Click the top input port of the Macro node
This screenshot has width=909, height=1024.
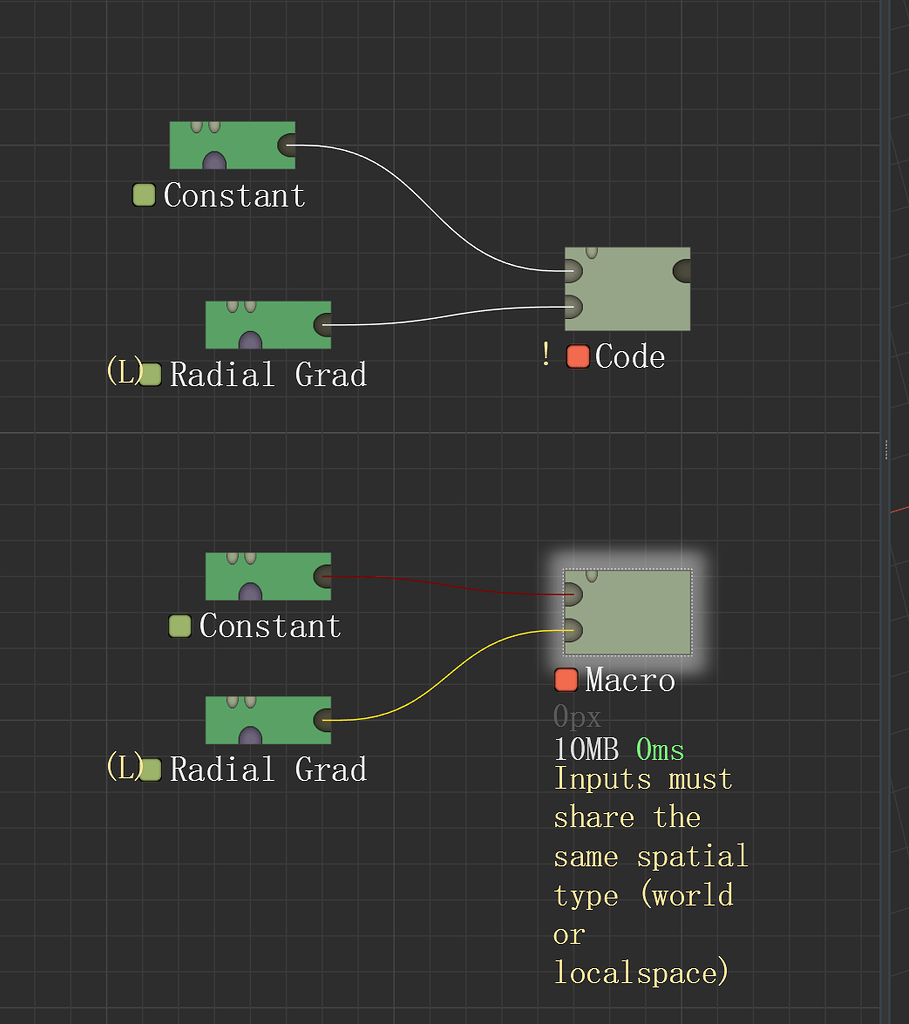[x=572, y=592]
